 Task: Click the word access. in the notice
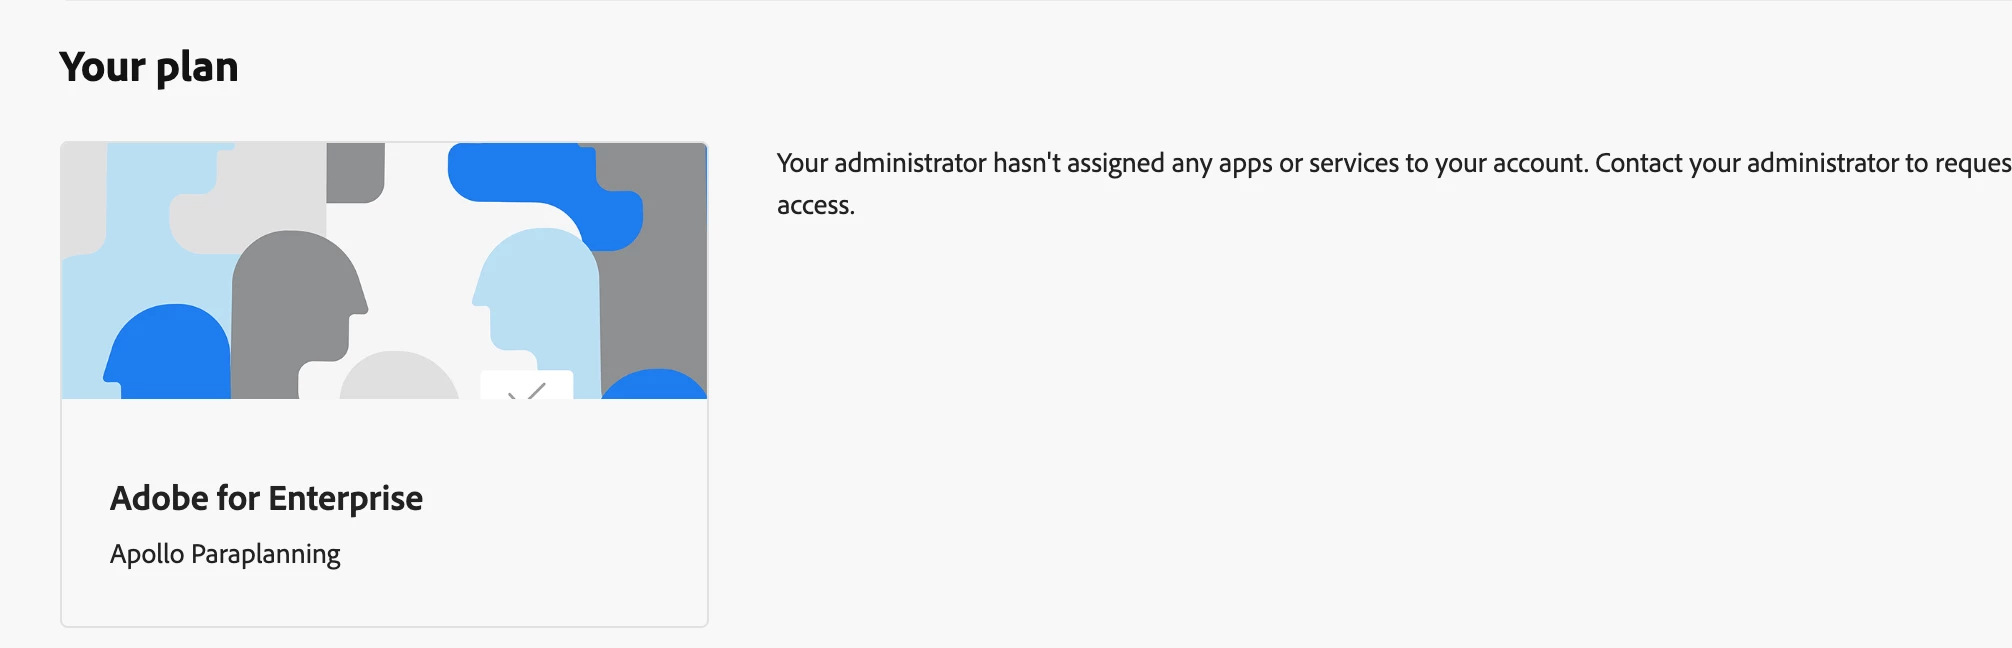pyautogui.click(x=816, y=206)
